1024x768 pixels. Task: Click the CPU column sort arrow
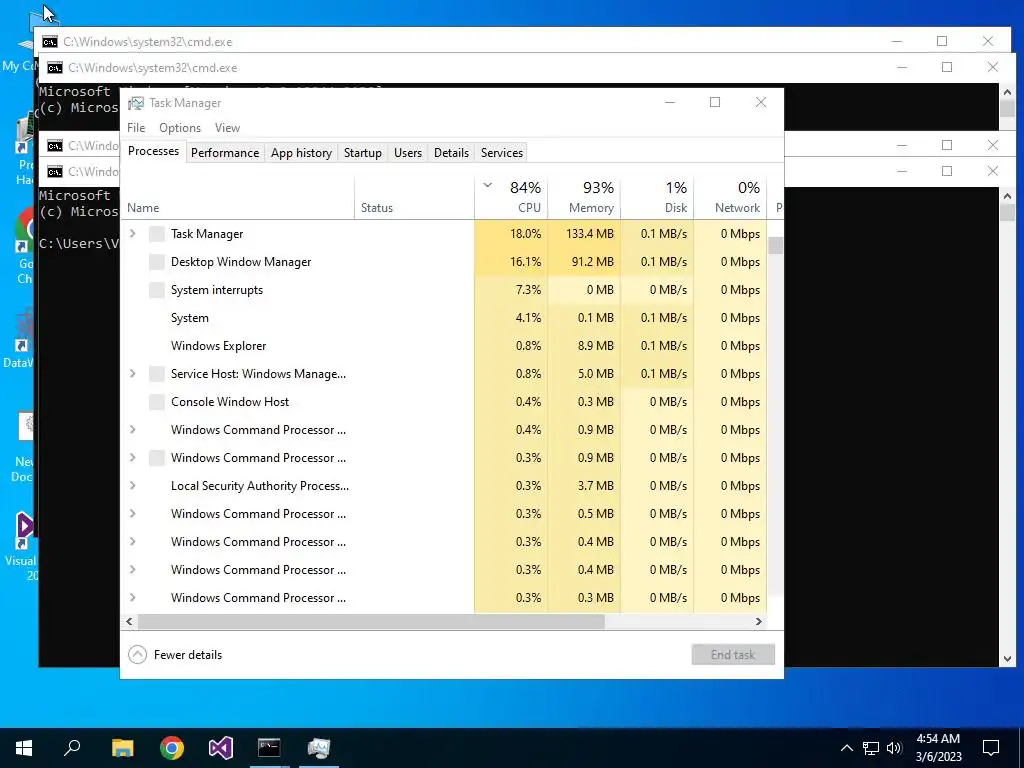coord(487,185)
